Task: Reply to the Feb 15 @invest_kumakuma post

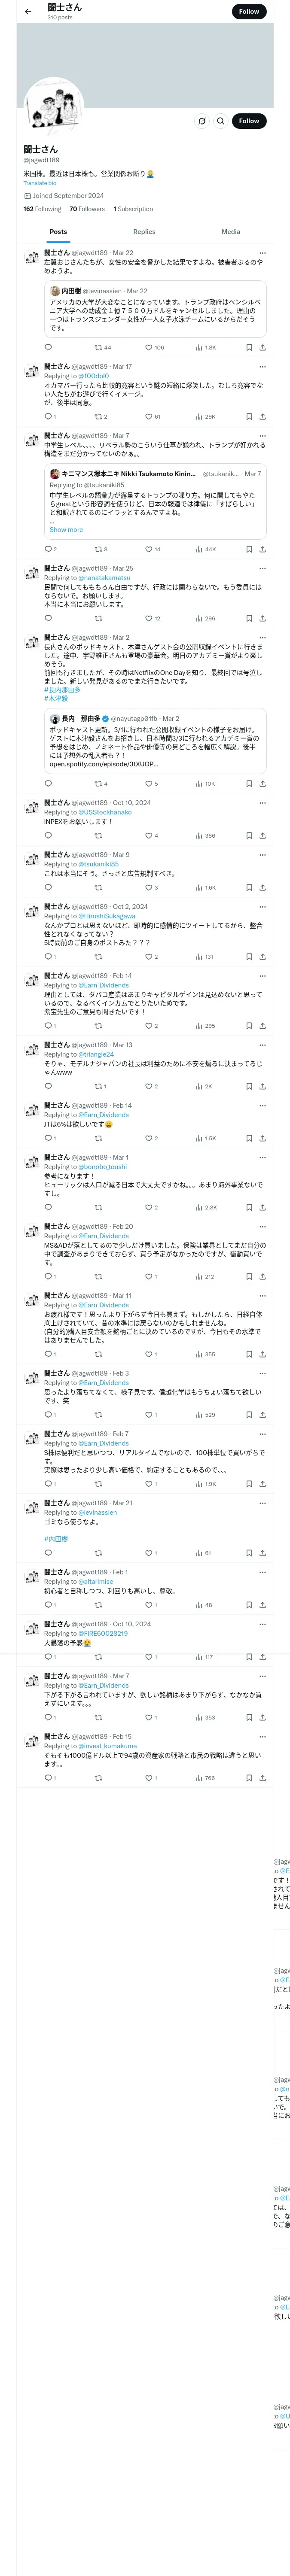Action: [x=48, y=1778]
